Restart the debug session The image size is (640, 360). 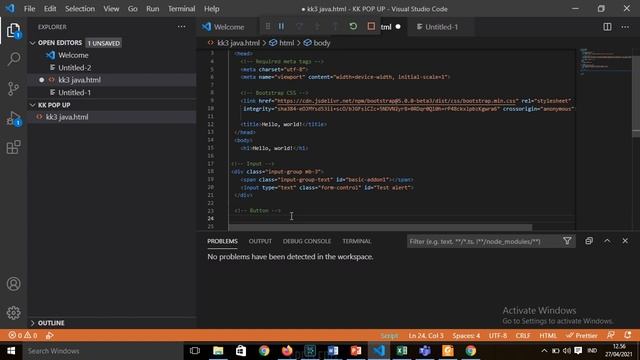coord(353,27)
